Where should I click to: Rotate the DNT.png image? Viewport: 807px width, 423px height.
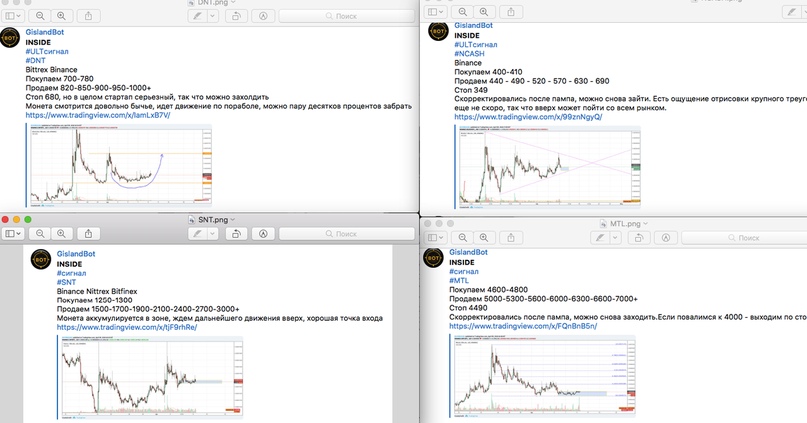[236, 16]
